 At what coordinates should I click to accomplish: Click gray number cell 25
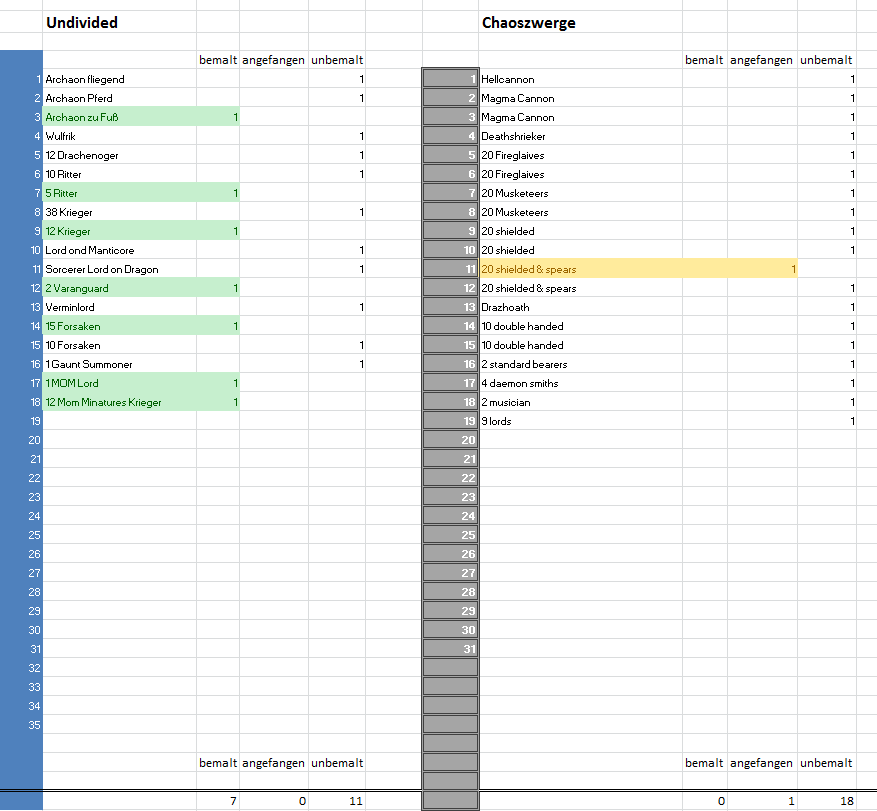[x=450, y=535]
